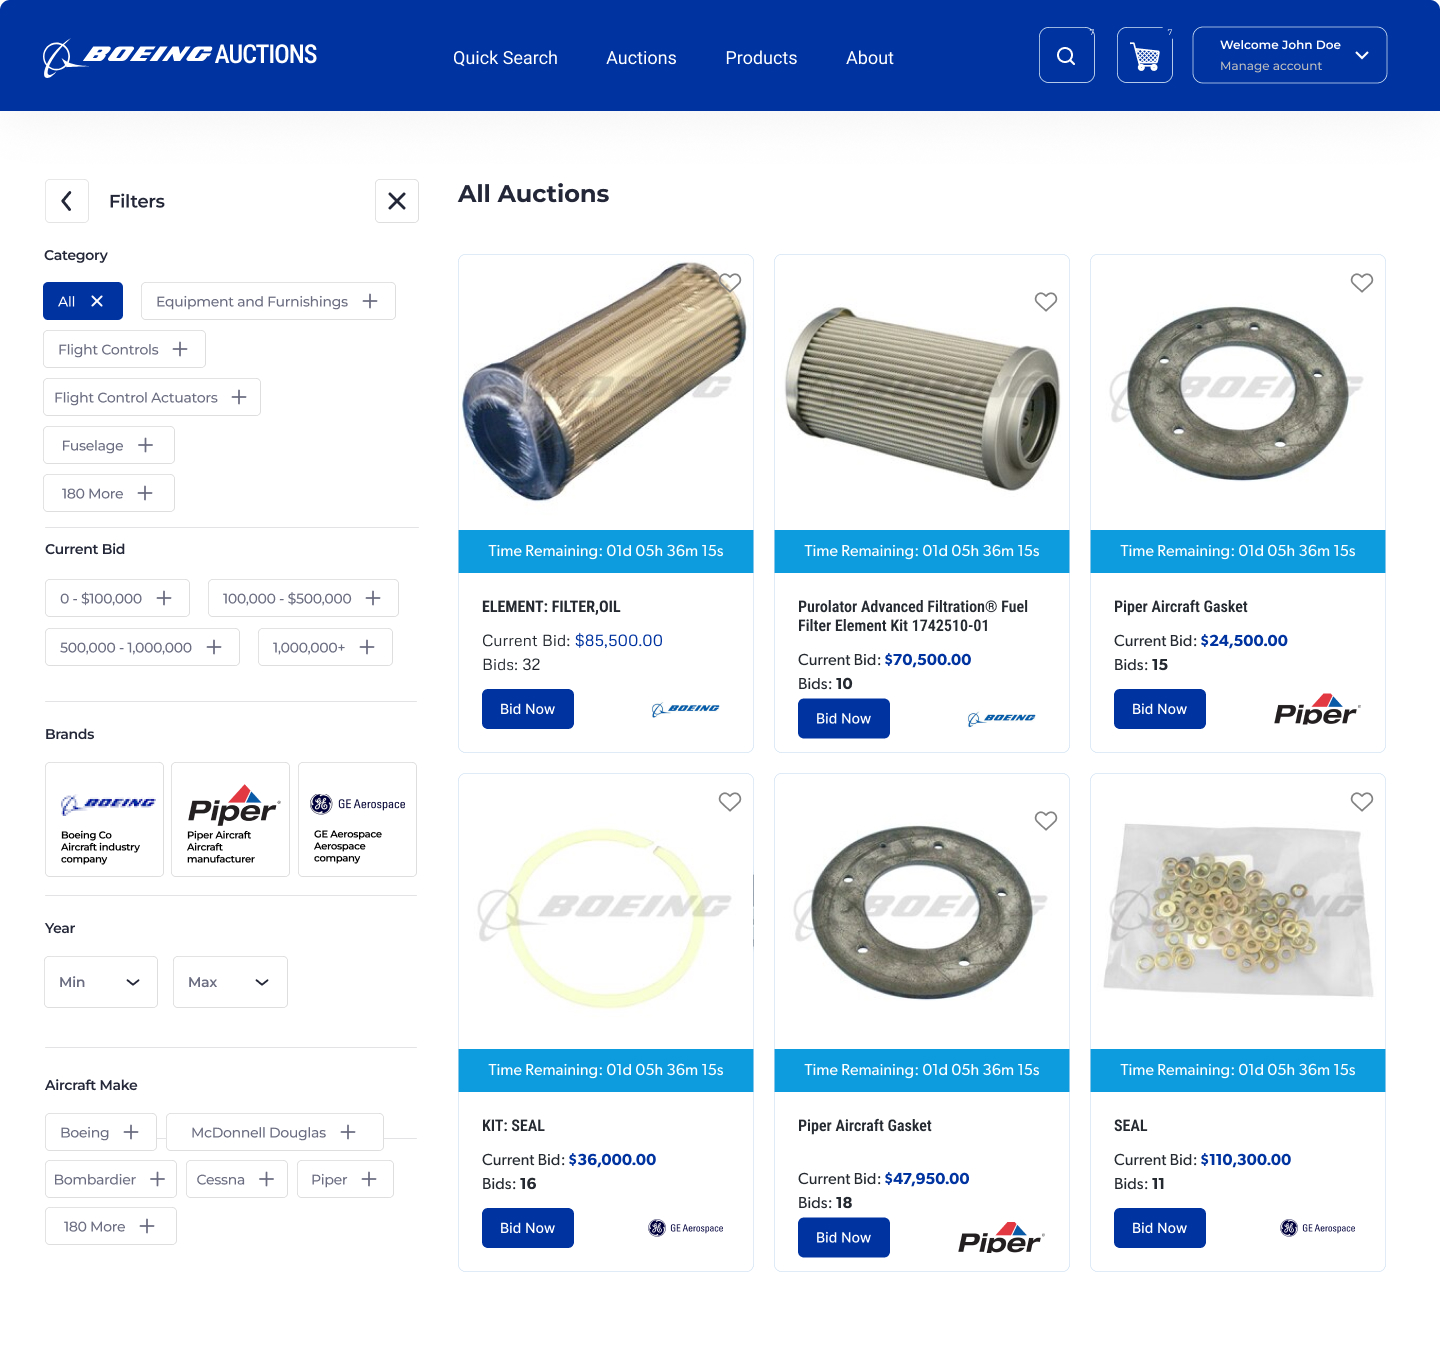Remove the All category filter
This screenshot has width=1440, height=1348.
coord(83,301)
